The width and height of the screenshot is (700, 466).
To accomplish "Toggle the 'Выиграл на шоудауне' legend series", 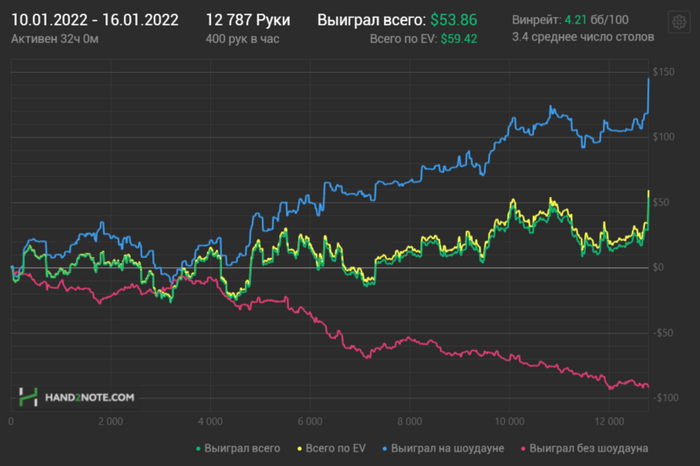I will click(443, 448).
